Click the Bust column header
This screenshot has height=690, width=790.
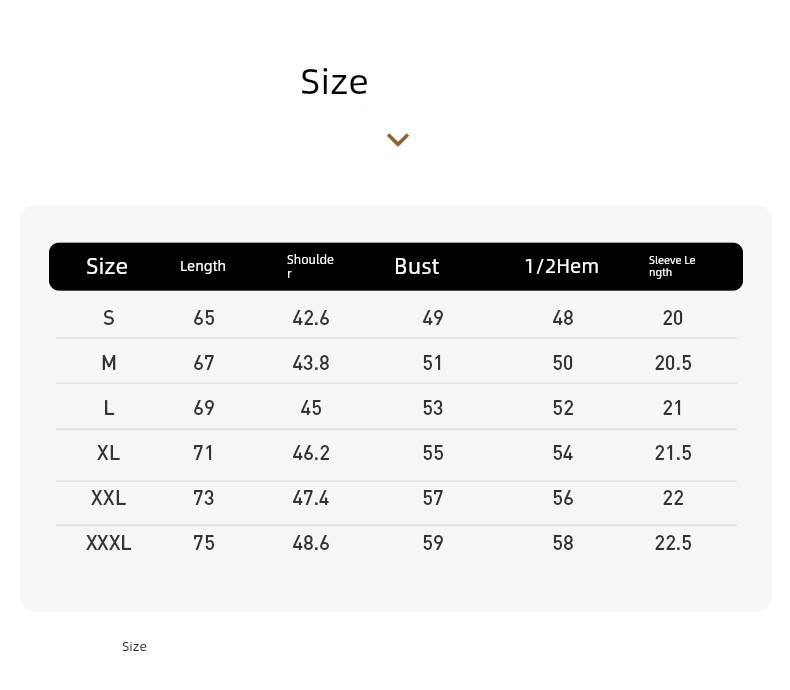tap(417, 266)
